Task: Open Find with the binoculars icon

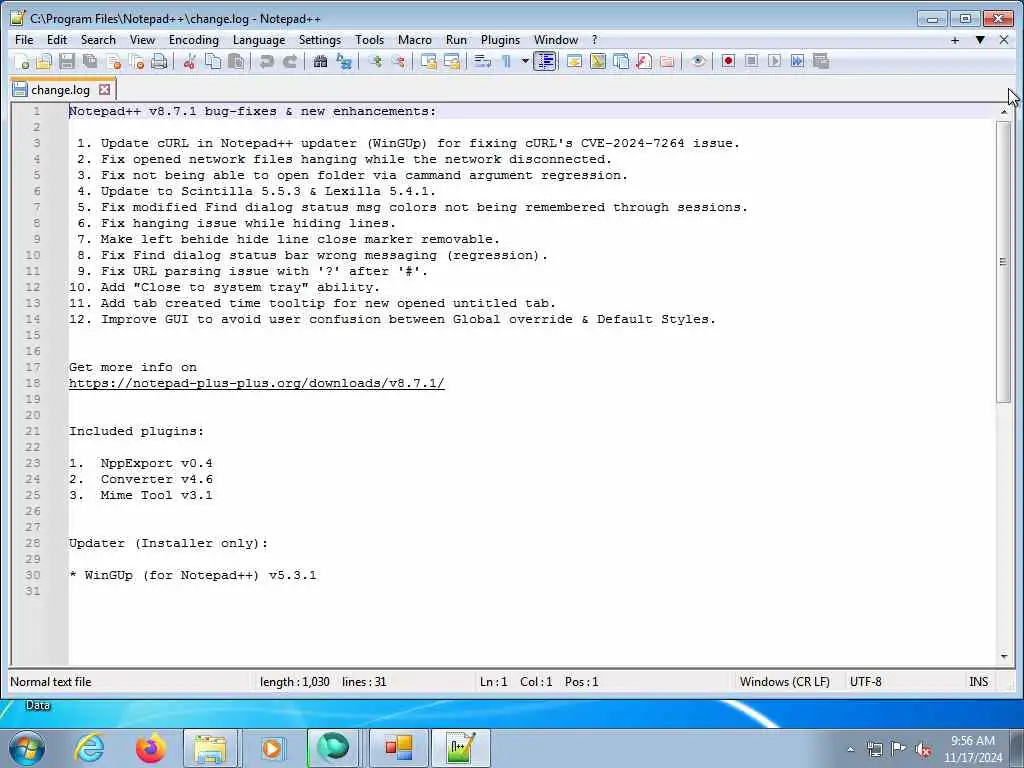Action: (x=320, y=61)
